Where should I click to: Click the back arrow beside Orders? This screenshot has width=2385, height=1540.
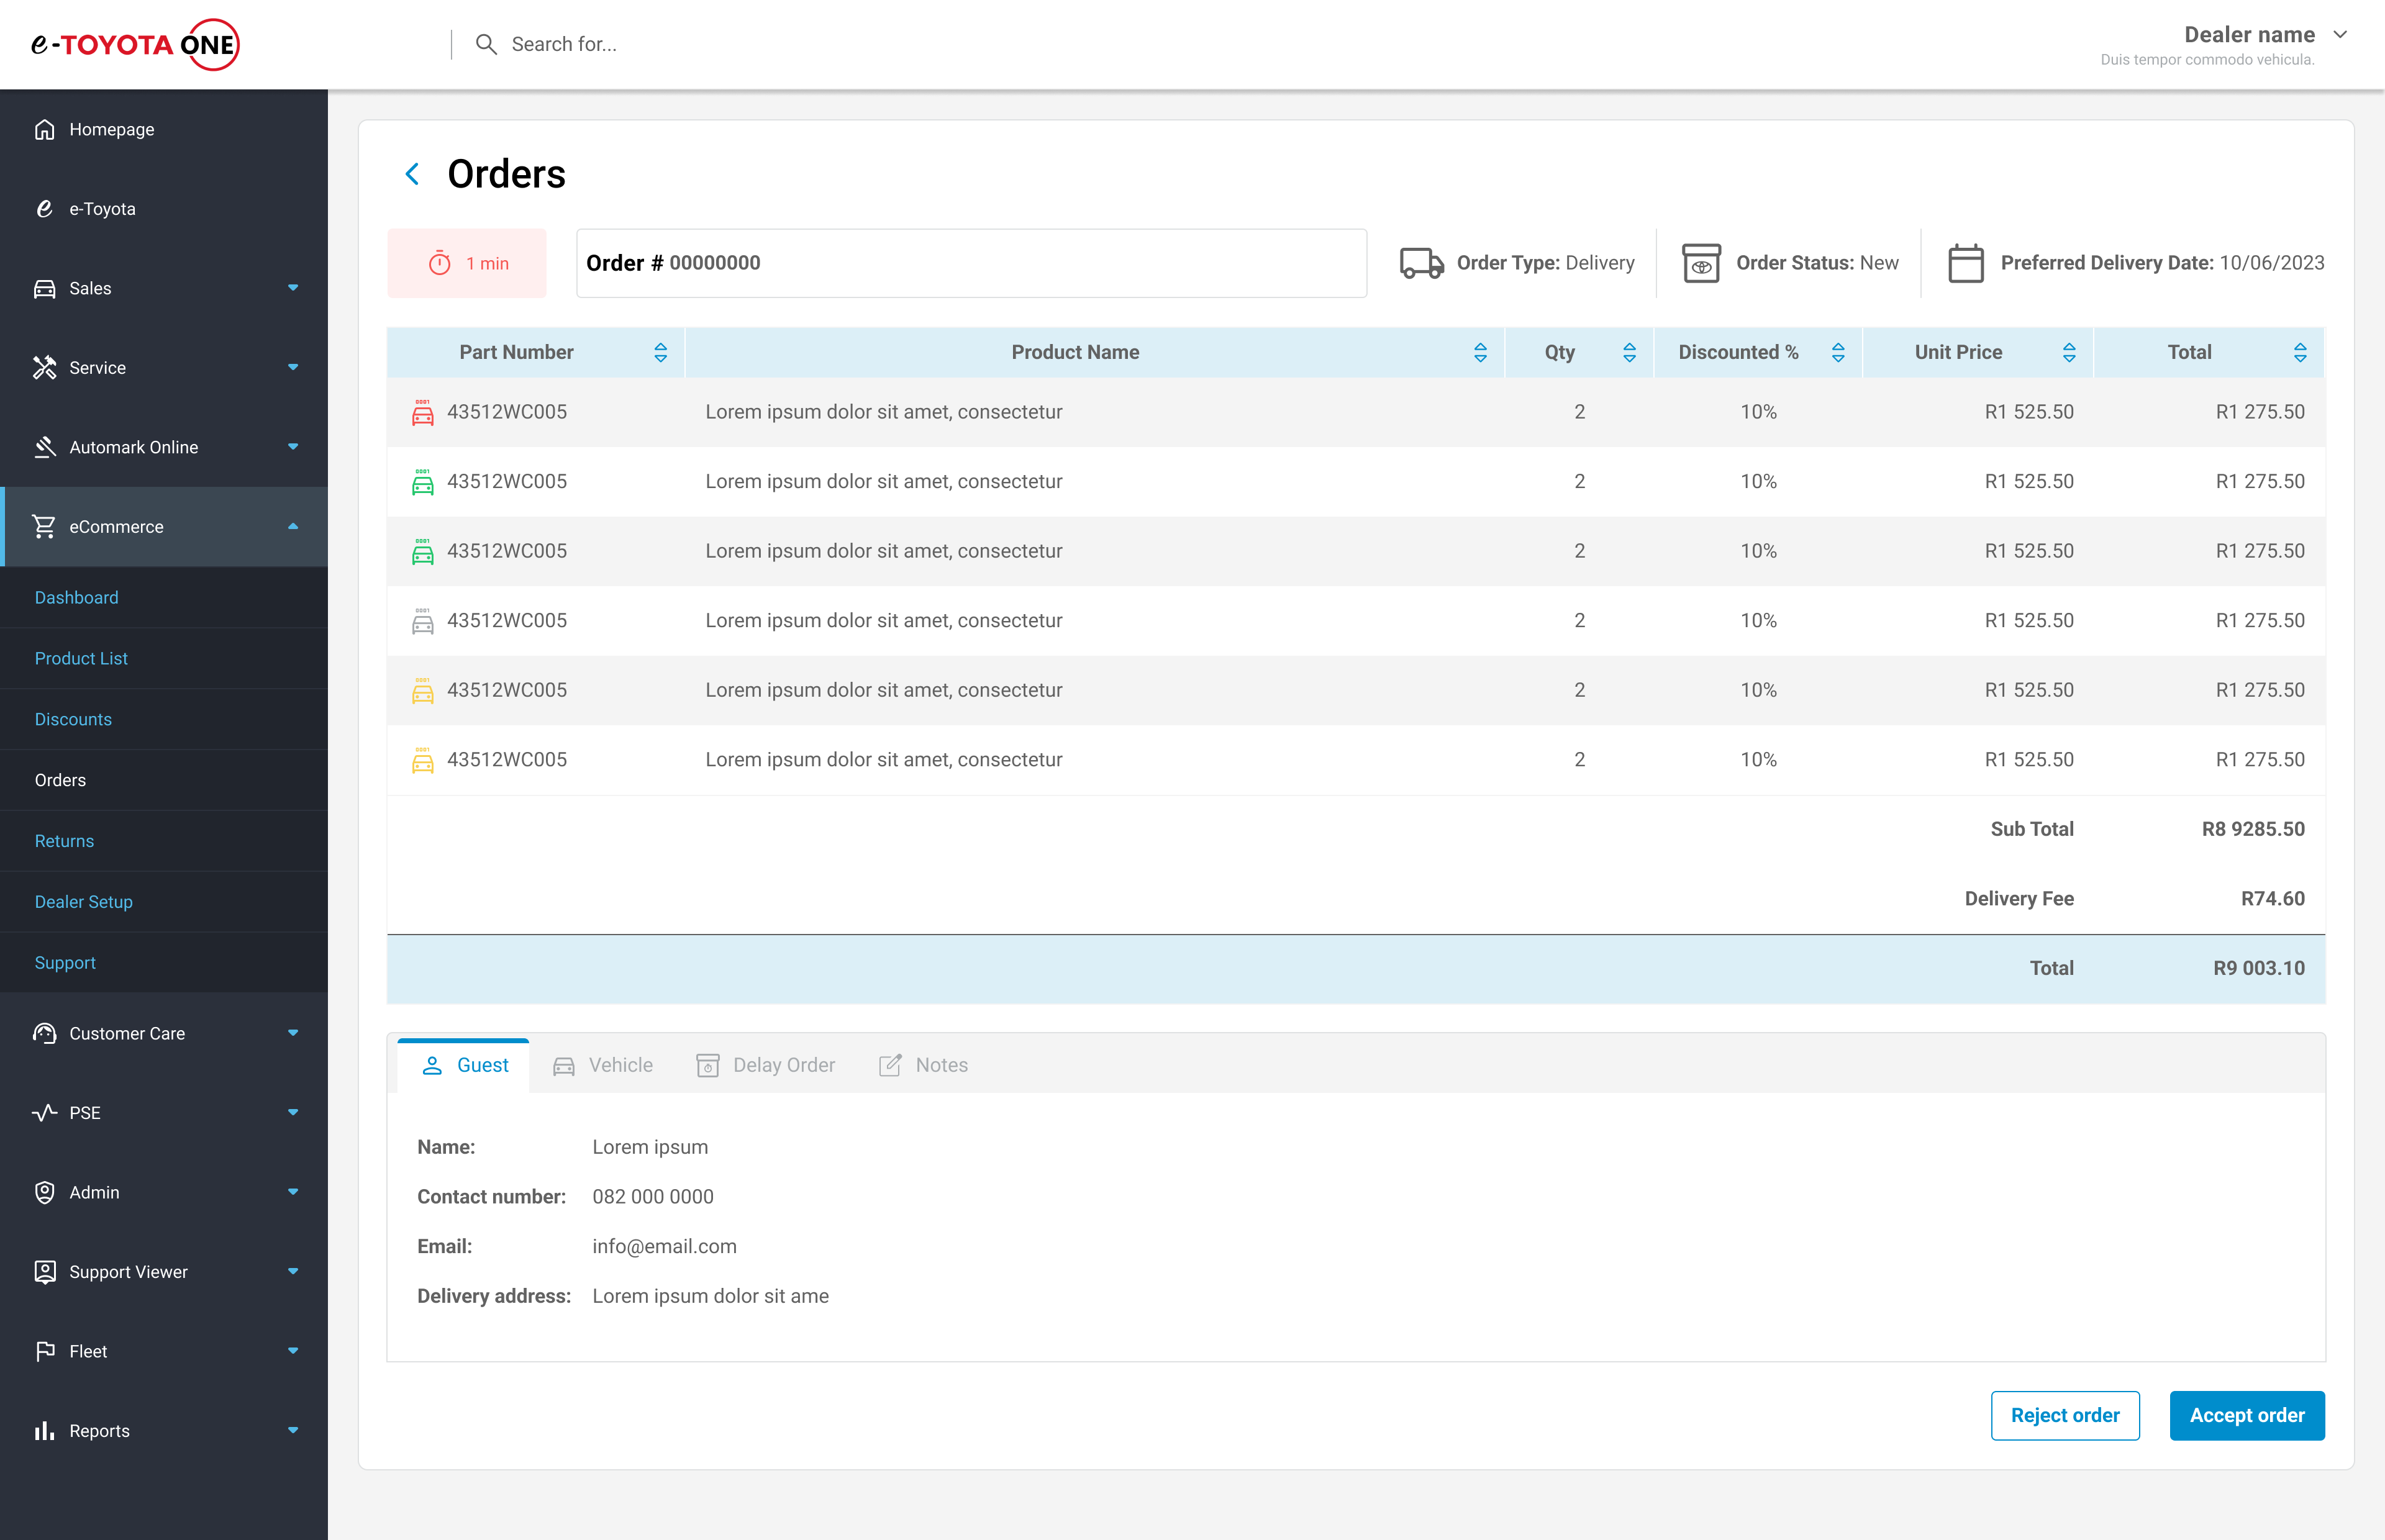pyautogui.click(x=412, y=174)
